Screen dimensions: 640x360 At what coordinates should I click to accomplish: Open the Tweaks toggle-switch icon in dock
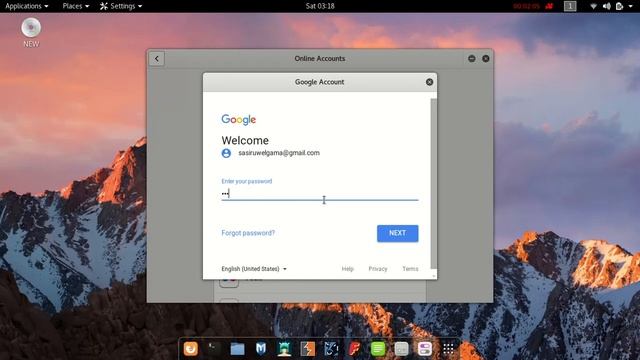point(424,349)
